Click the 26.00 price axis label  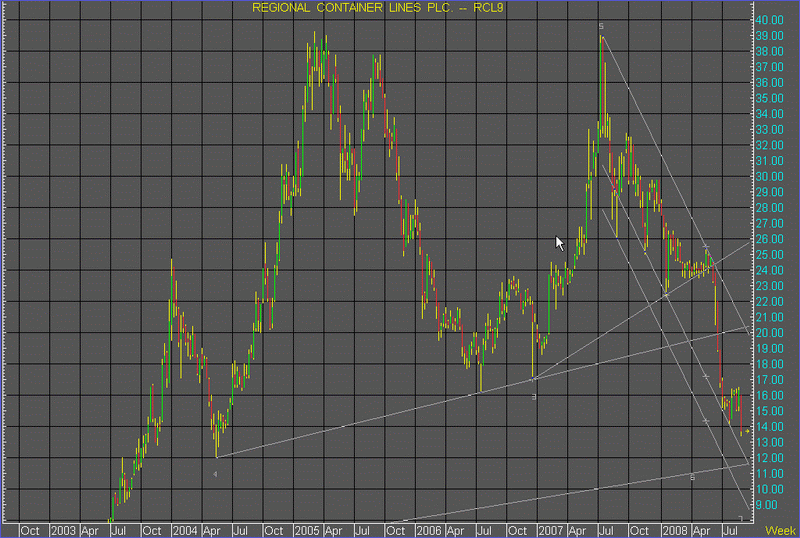(769, 239)
